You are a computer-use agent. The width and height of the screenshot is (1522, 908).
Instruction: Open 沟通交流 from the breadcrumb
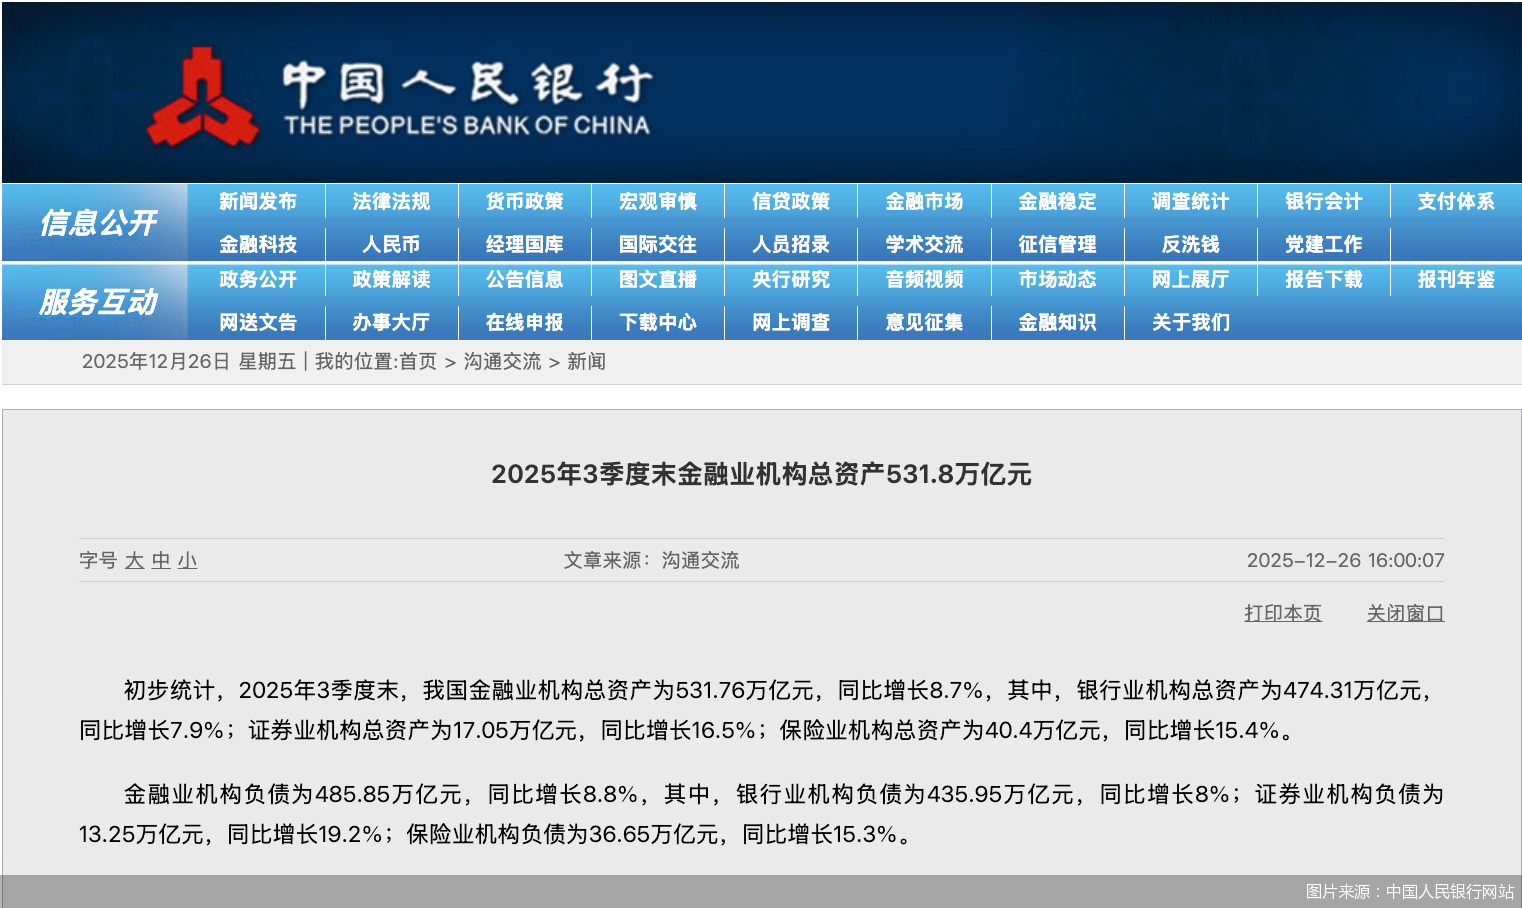tap(502, 362)
